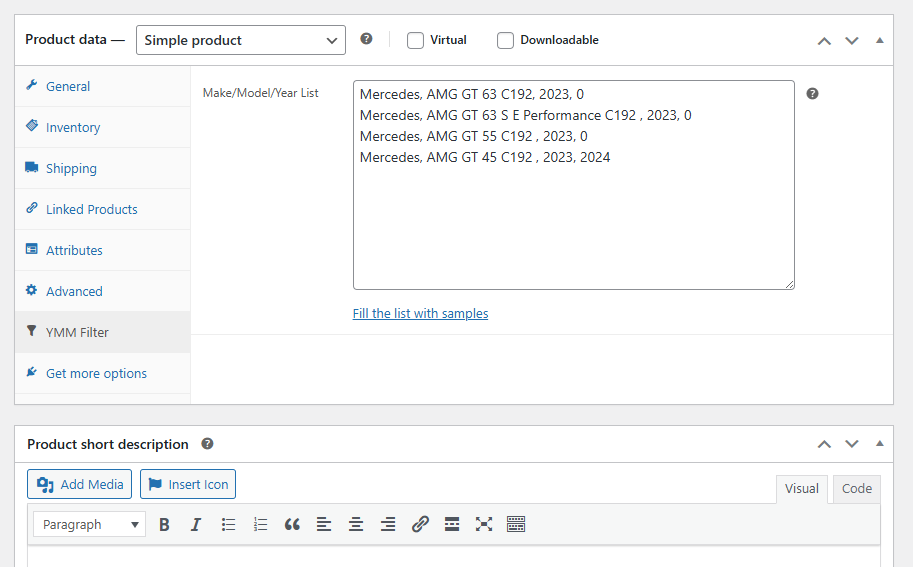This screenshot has height=567, width=913.
Task: Toggle bold formatting in editor toolbar
Action: (164, 525)
